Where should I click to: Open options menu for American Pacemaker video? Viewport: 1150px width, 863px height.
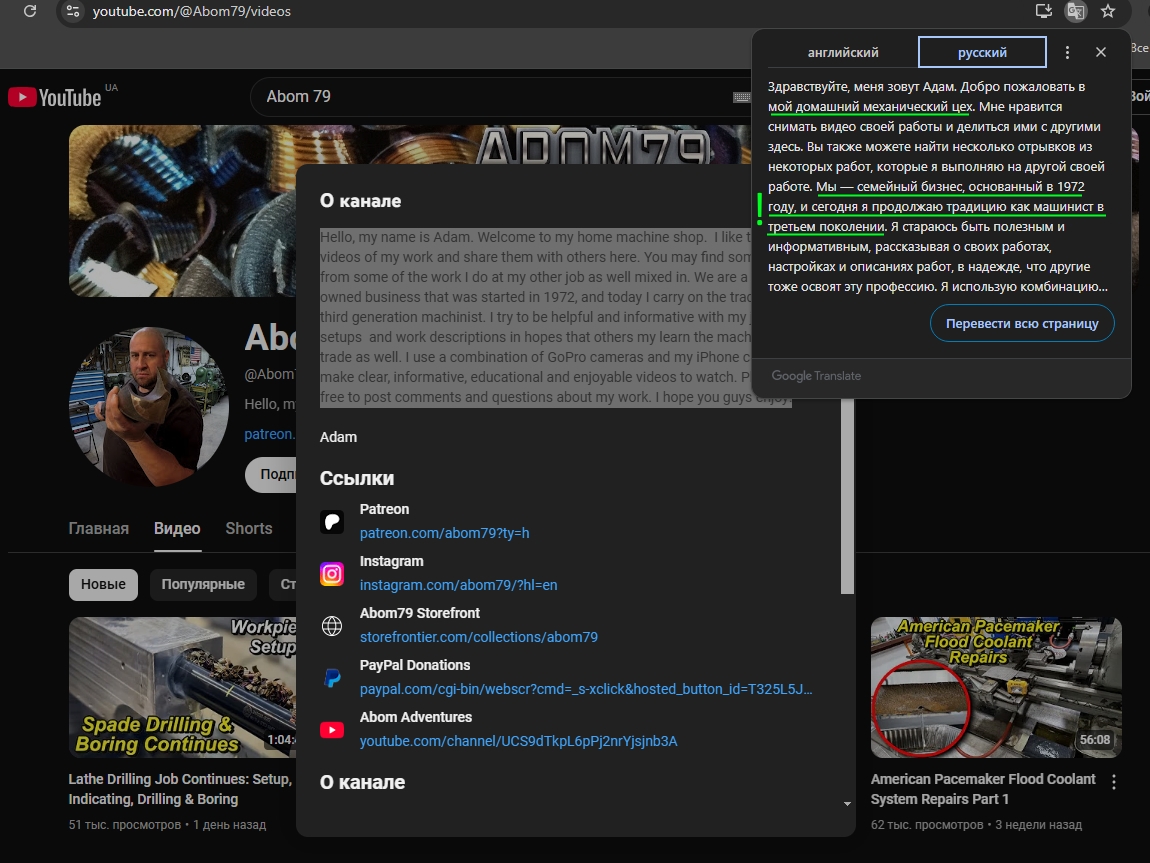coord(1113,782)
